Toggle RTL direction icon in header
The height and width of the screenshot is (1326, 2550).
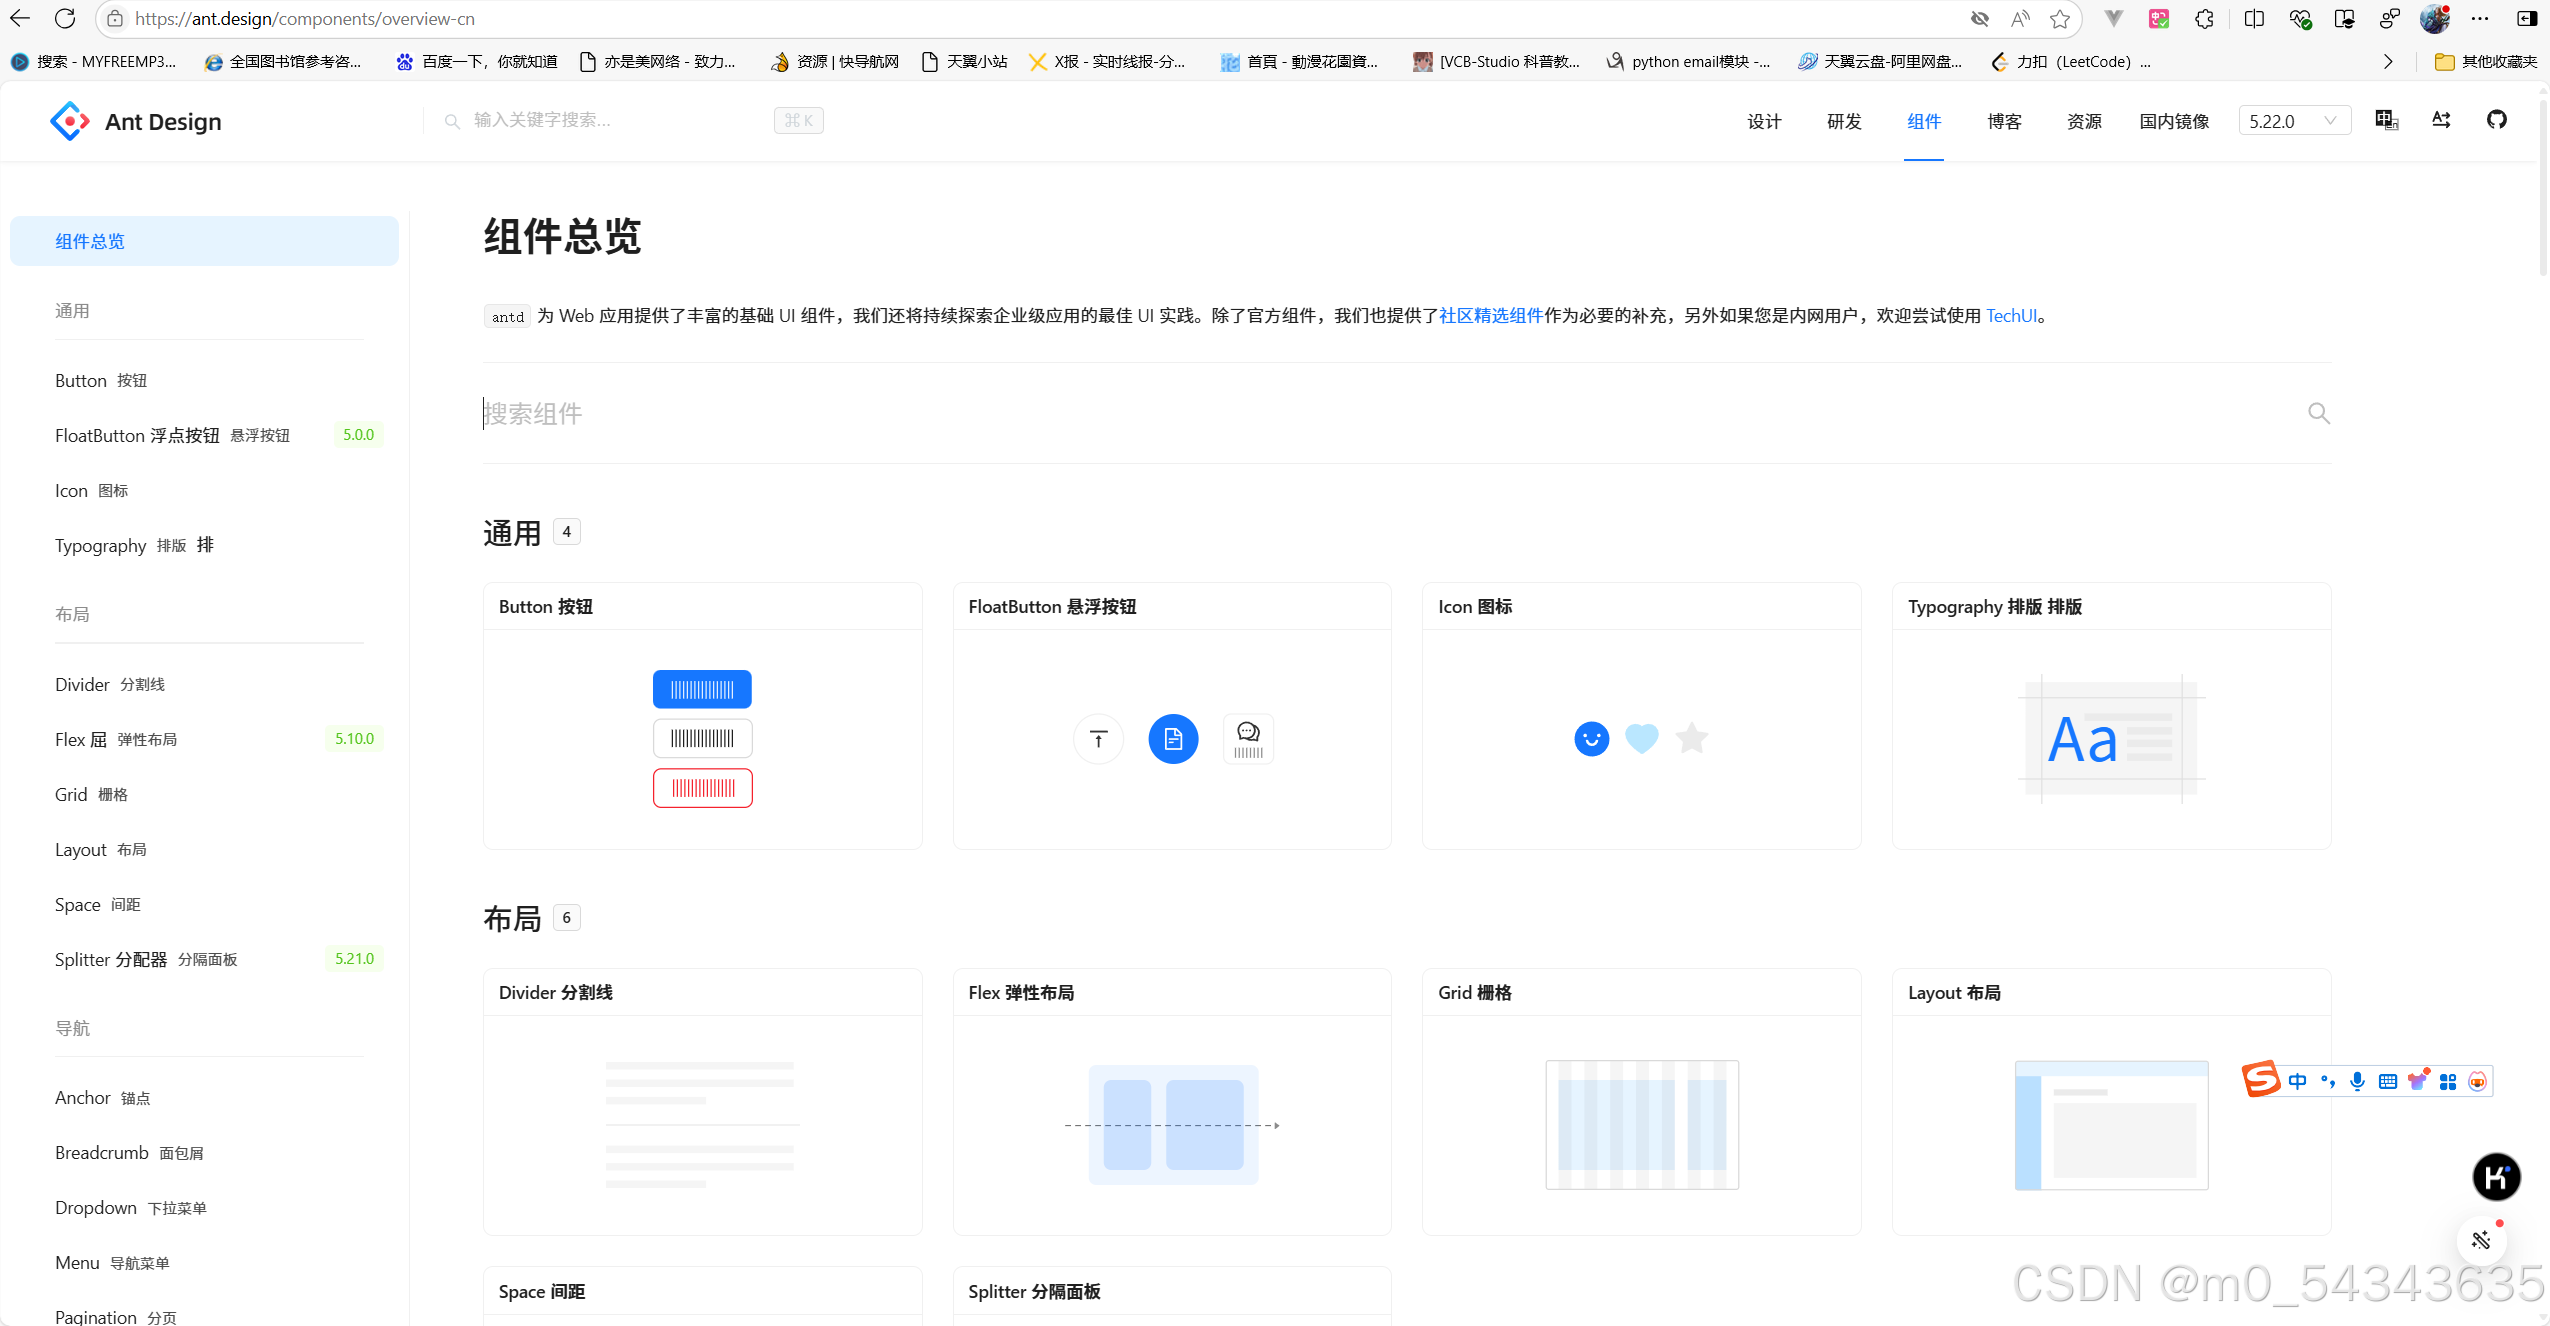(2441, 120)
